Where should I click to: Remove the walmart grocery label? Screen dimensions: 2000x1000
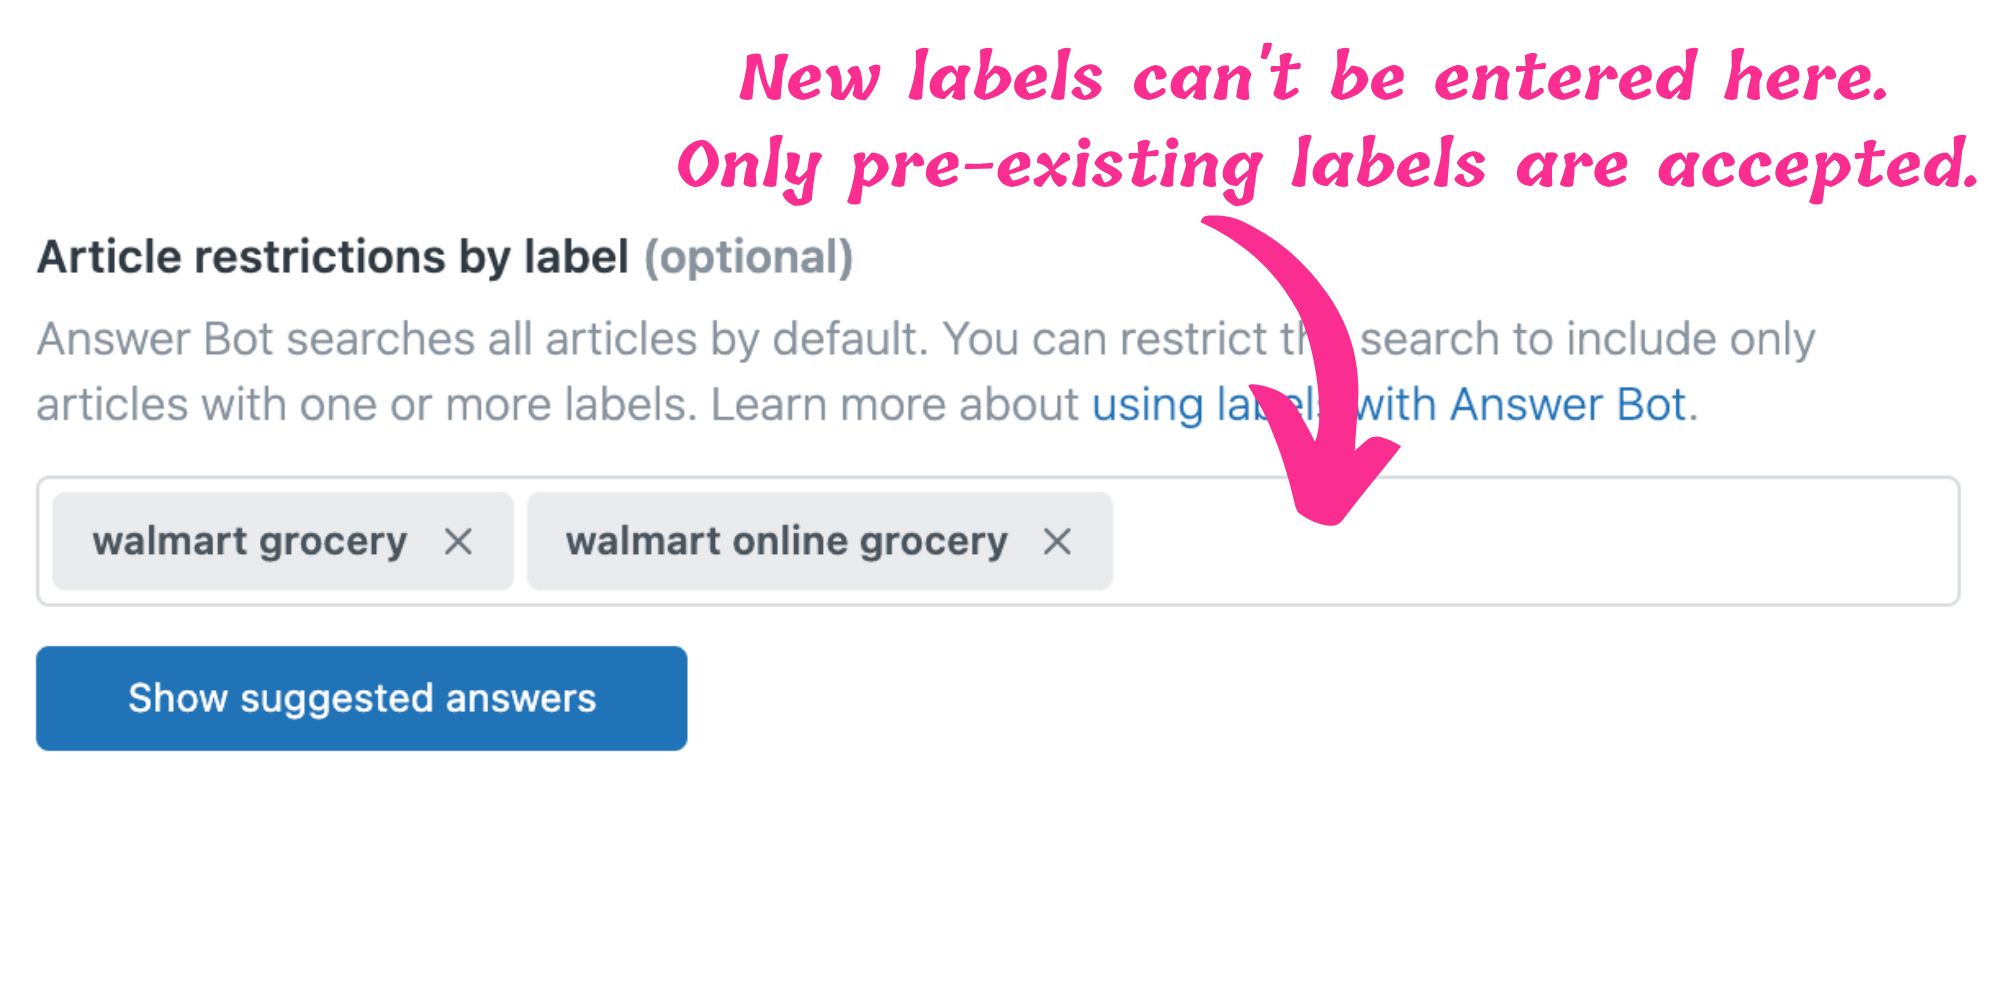point(458,542)
